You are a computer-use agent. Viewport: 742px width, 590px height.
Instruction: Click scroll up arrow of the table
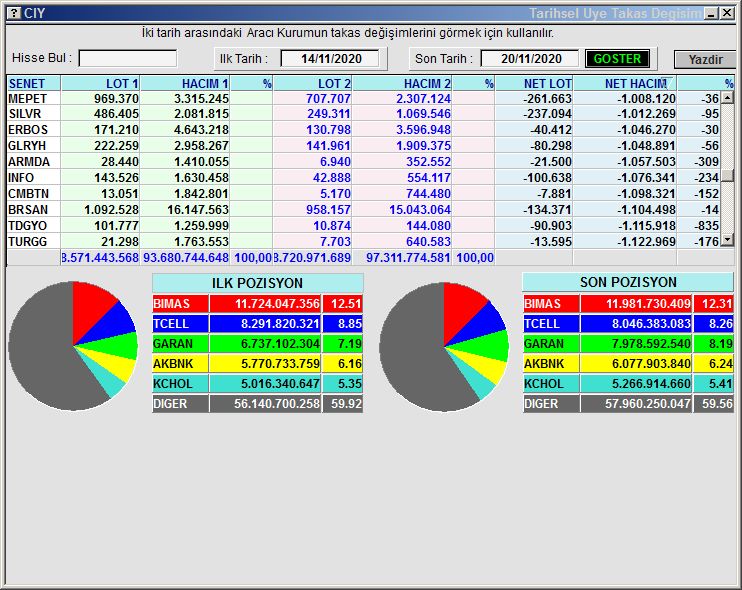point(727,97)
